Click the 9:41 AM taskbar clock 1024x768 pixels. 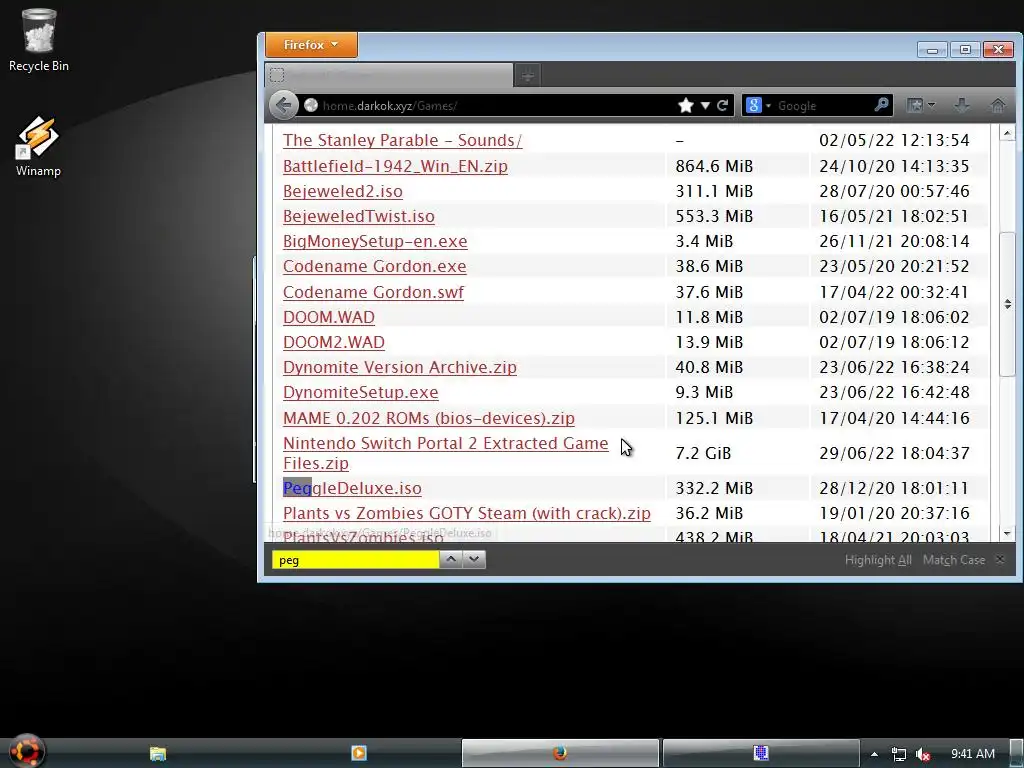point(972,754)
